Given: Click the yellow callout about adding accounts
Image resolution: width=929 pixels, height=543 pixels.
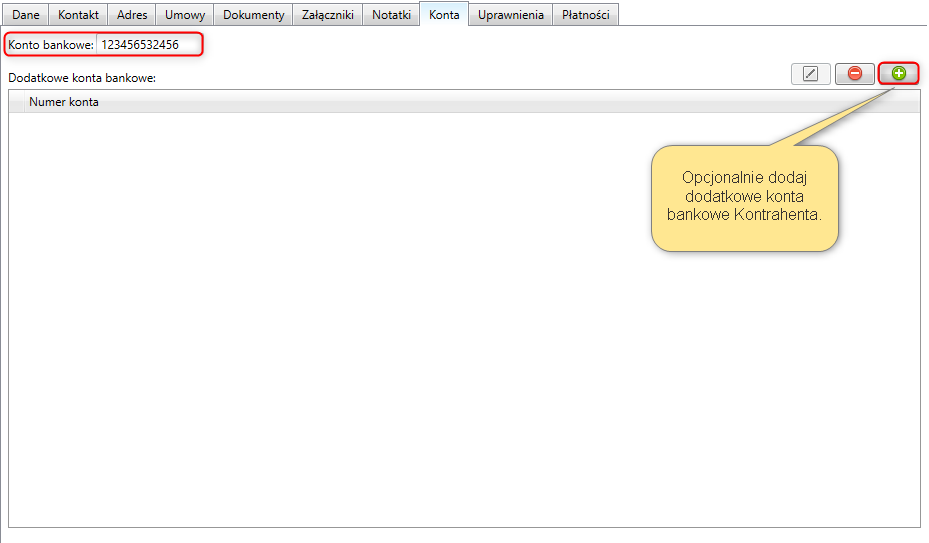Looking at the screenshot, I should tap(744, 198).
